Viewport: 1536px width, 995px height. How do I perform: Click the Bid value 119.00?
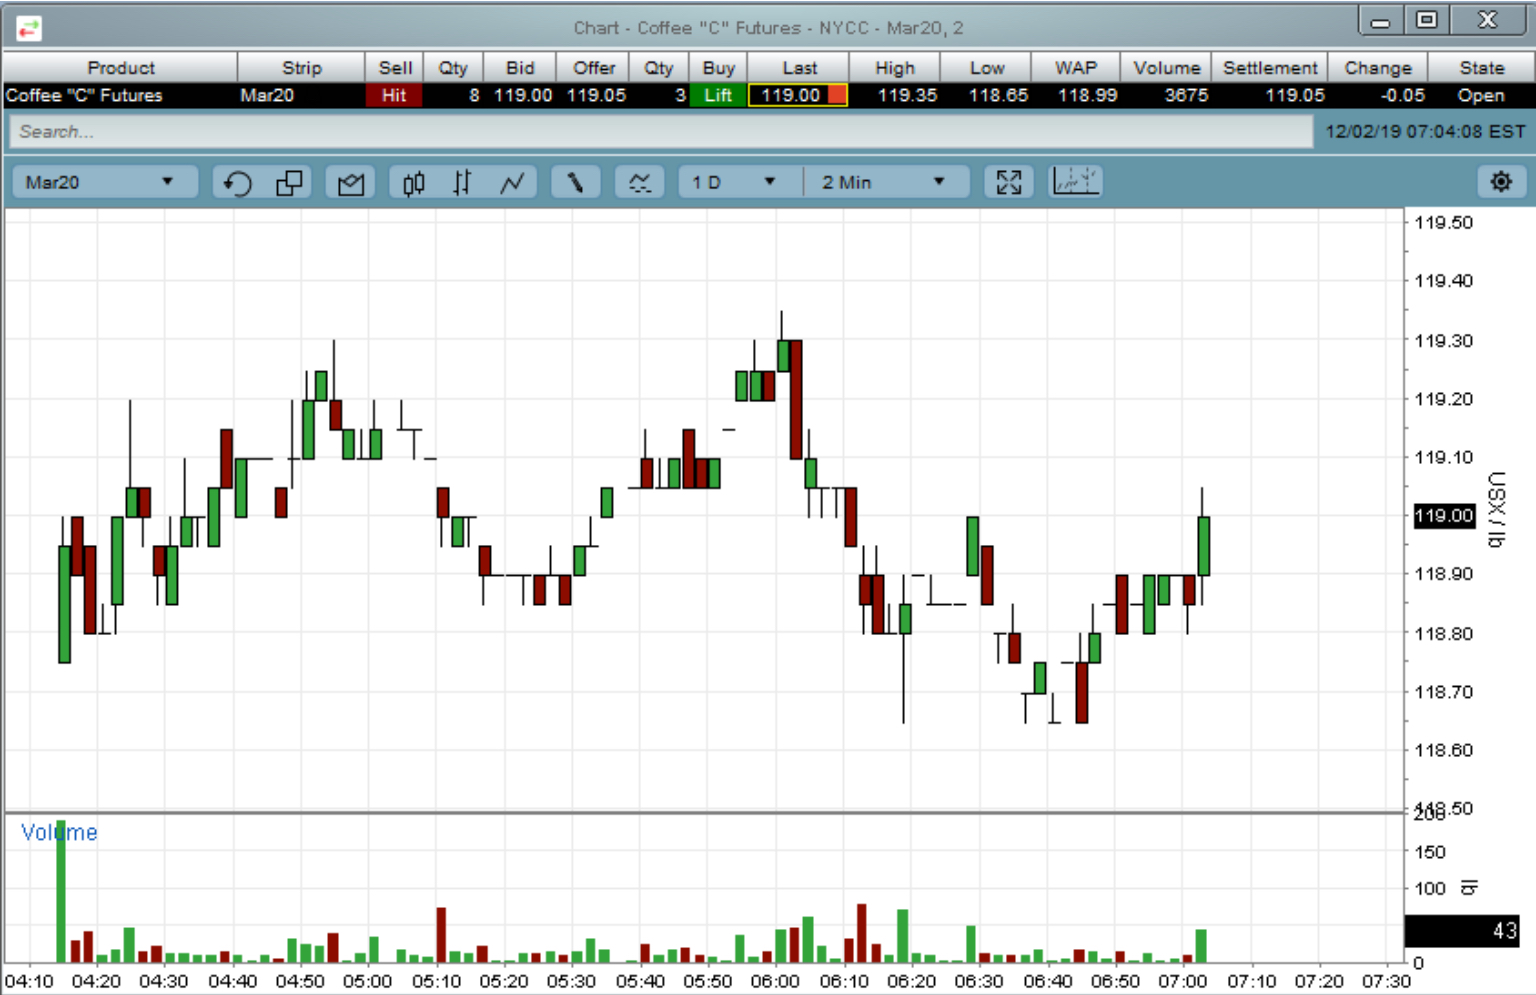(523, 95)
